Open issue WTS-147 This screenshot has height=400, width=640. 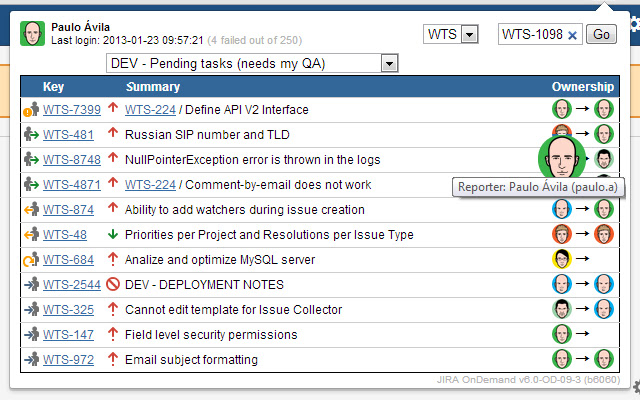(68, 335)
